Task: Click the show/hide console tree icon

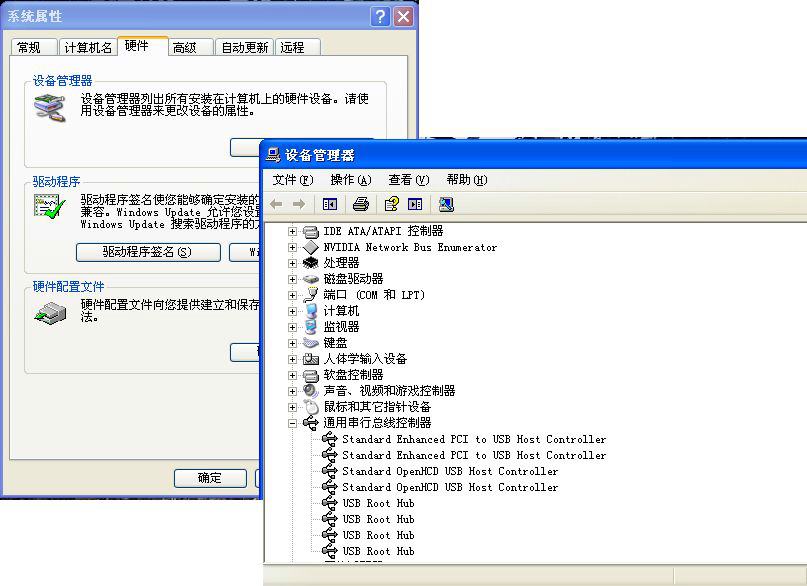Action: 330,204
